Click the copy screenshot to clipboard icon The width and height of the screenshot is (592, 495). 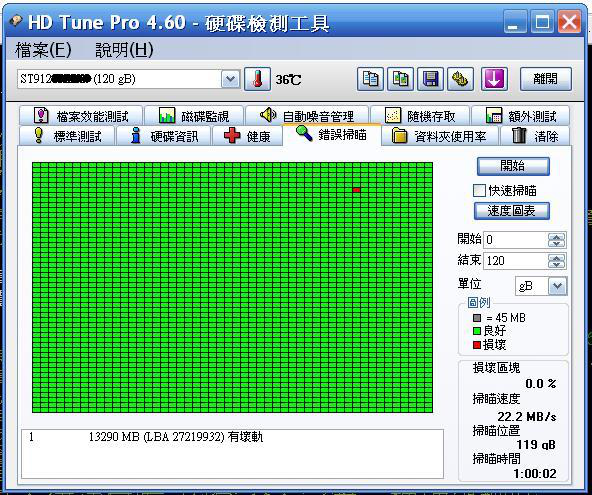click(x=400, y=79)
